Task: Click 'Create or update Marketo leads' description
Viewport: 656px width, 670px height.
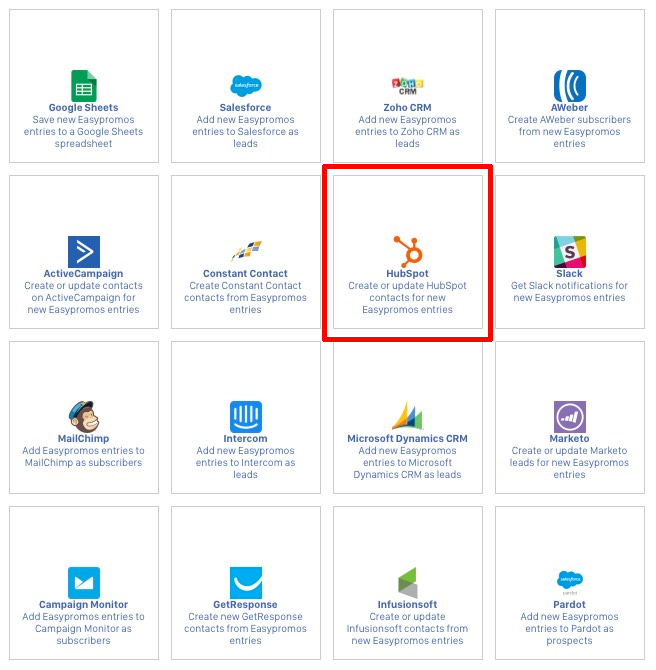Action: [x=569, y=462]
